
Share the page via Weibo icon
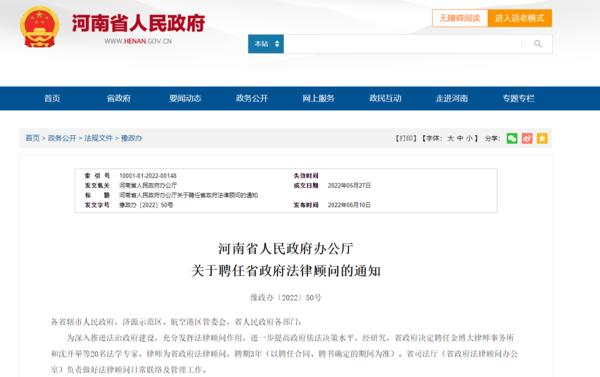527,138
